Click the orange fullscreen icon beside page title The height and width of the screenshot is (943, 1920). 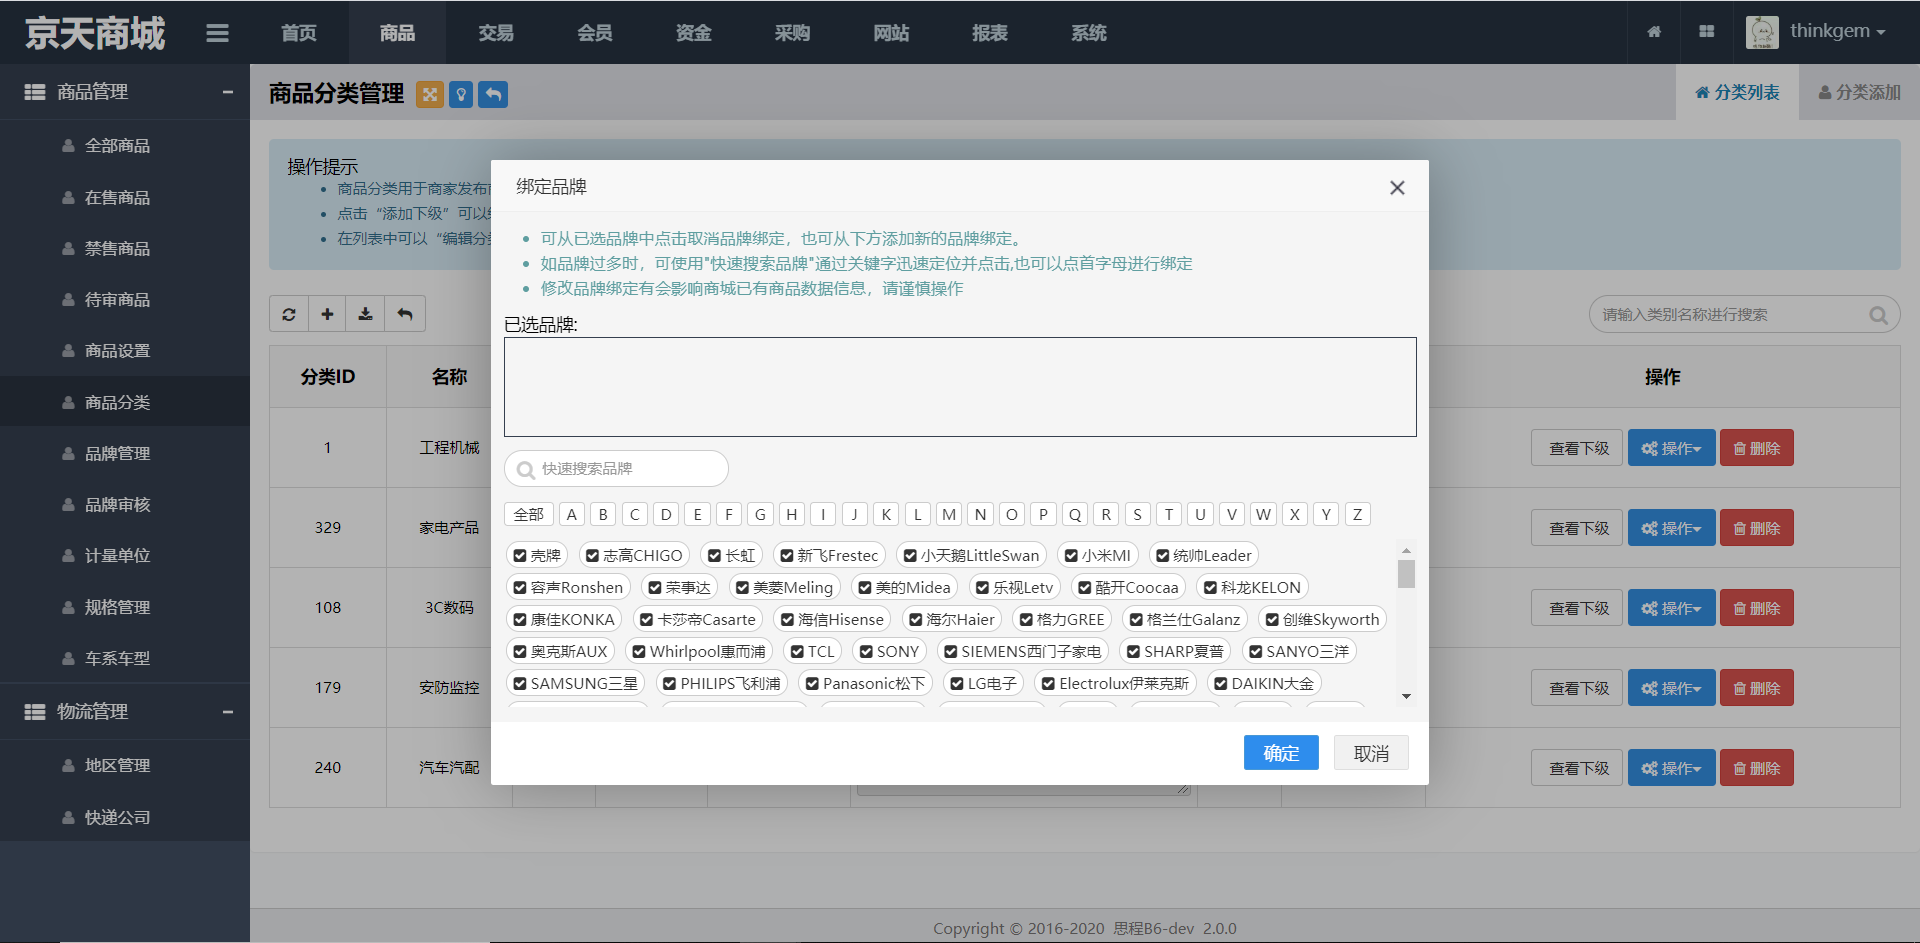point(430,94)
